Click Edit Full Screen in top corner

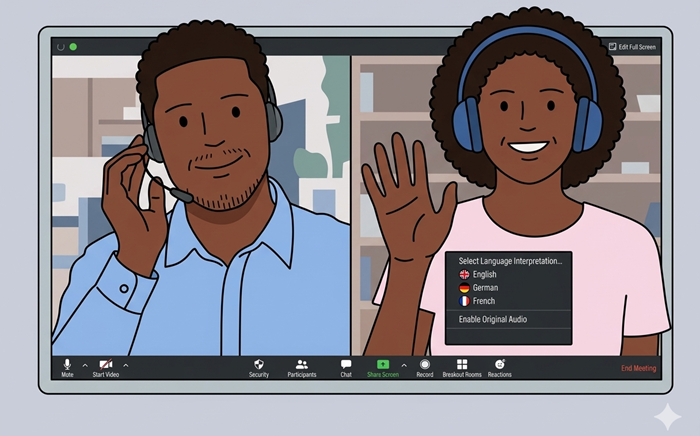633,47
